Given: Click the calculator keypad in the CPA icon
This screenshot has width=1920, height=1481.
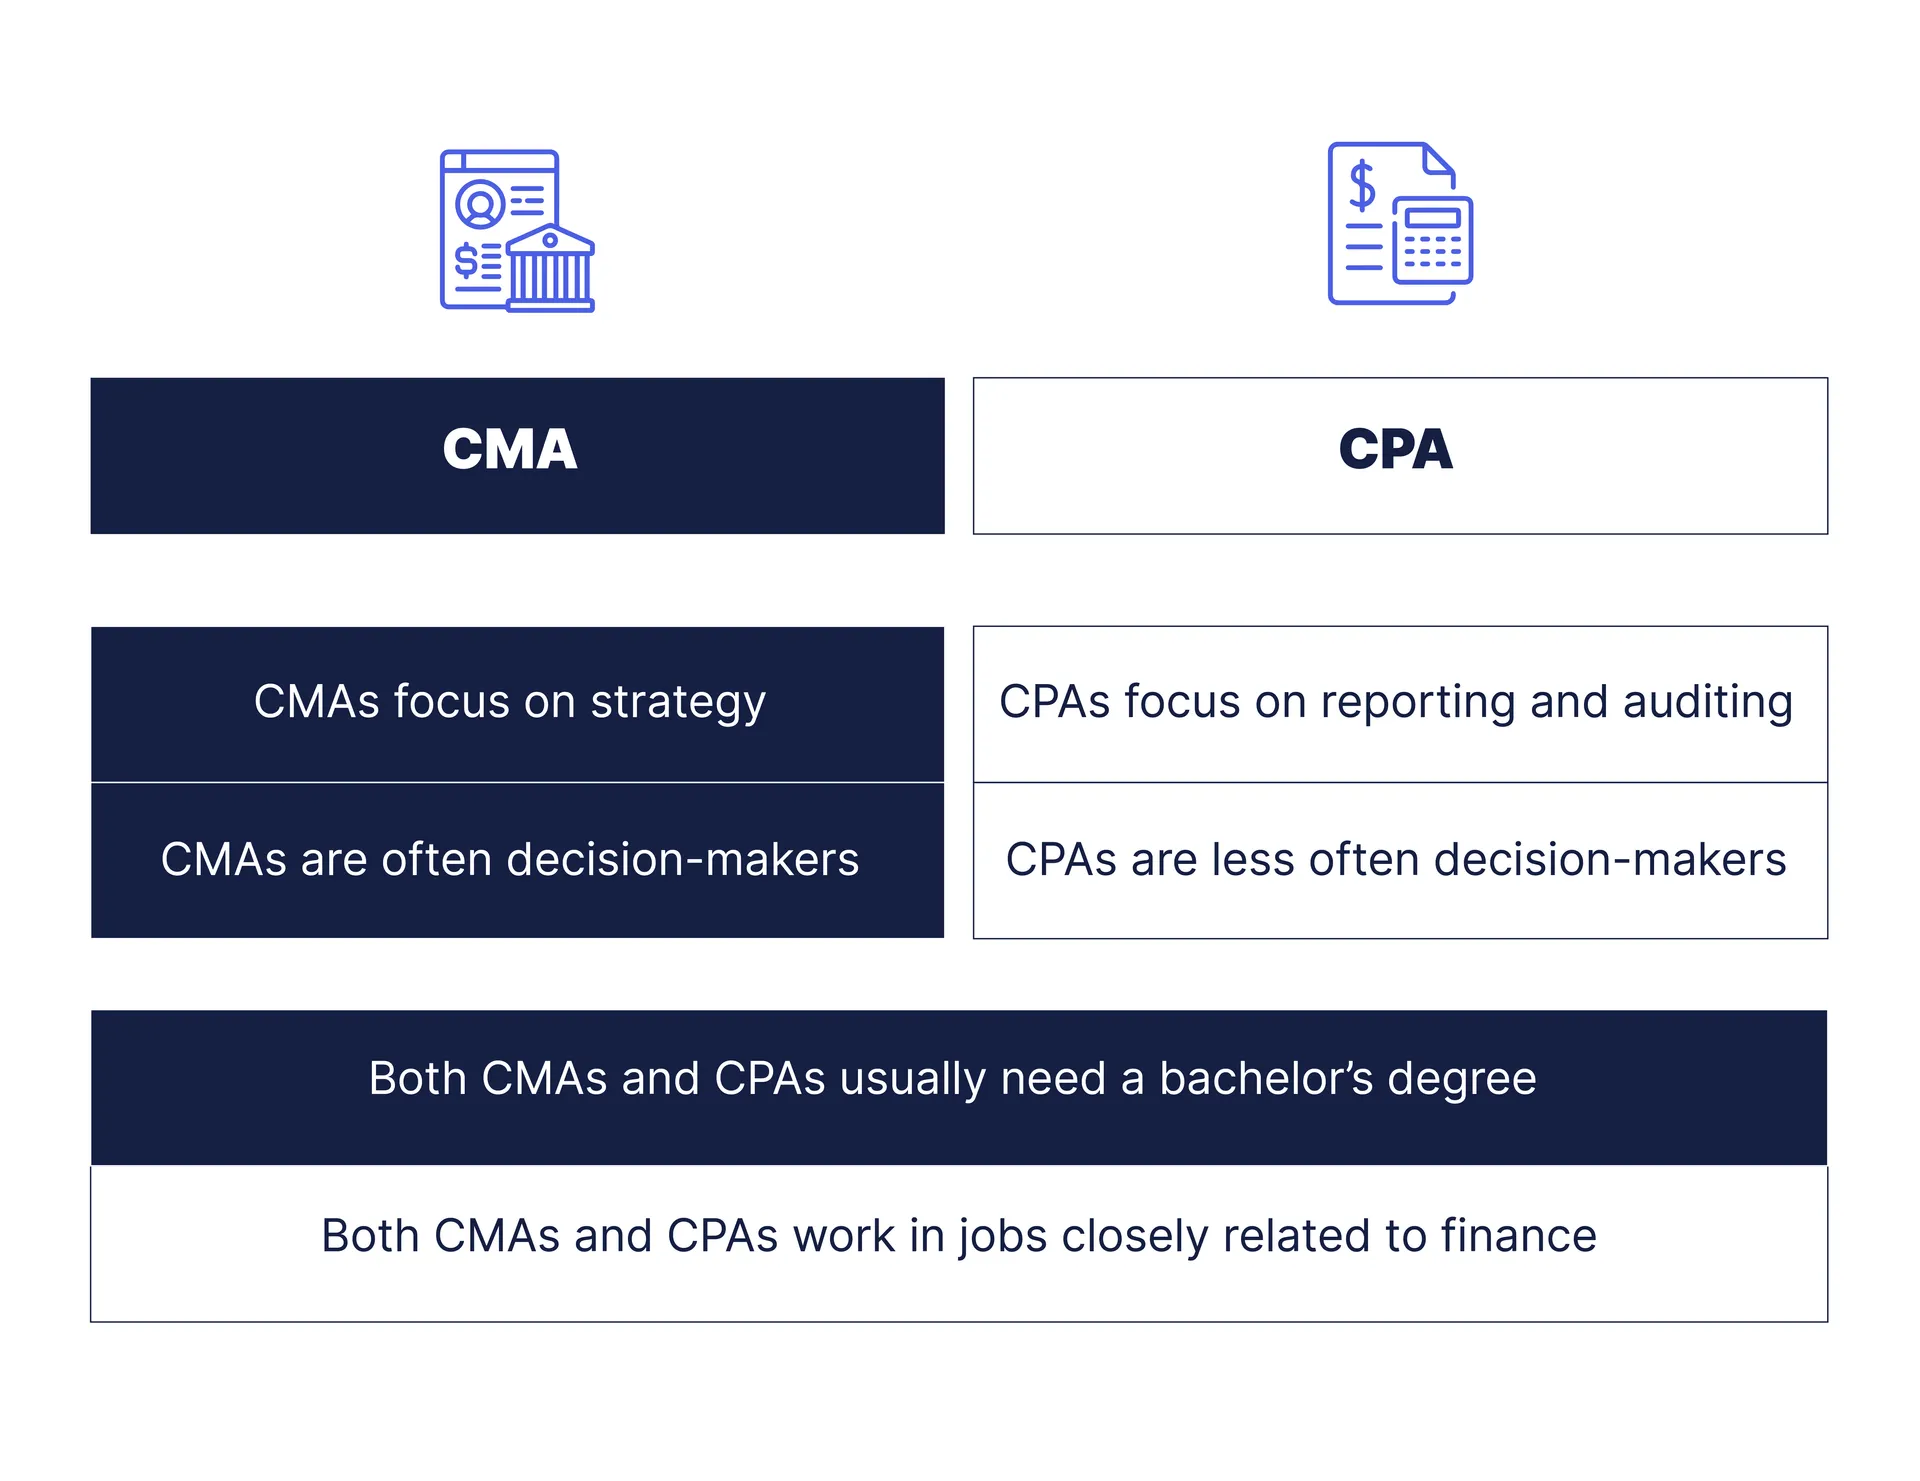Looking at the screenshot, I should click(x=1433, y=252).
